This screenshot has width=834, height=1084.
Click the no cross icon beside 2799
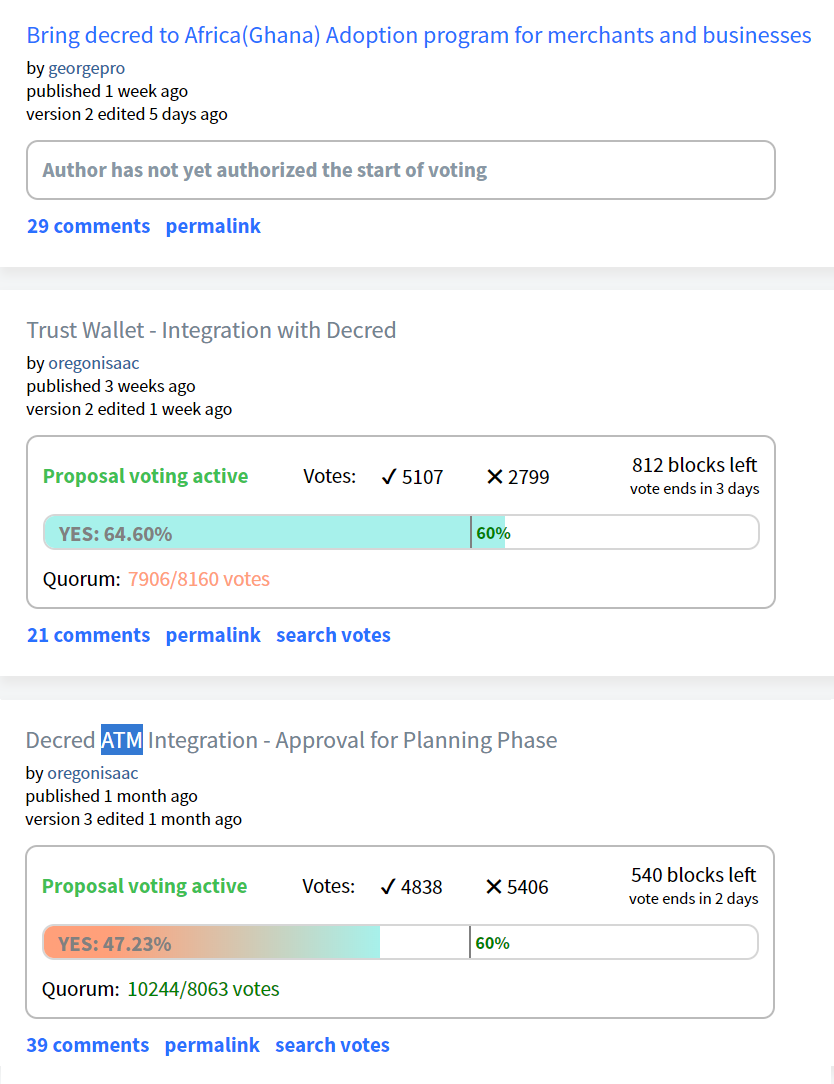click(x=494, y=477)
